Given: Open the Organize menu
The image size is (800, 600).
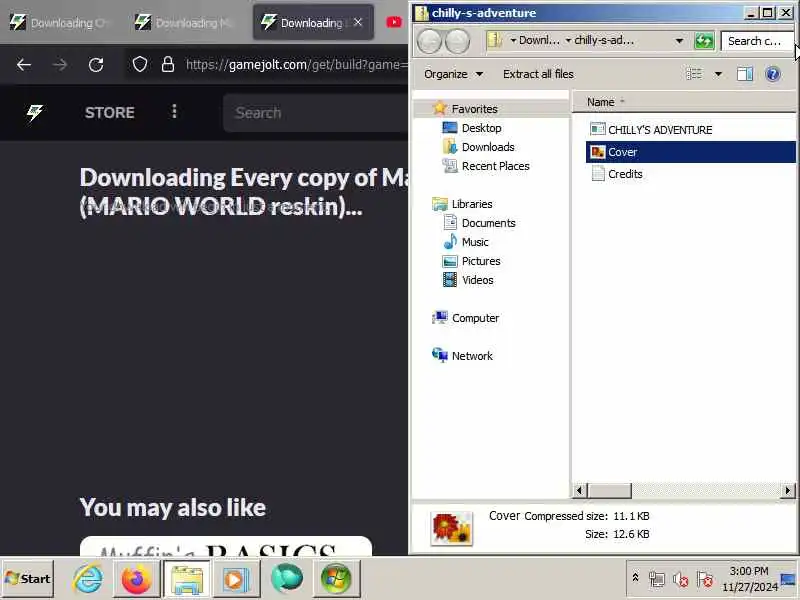Looking at the screenshot, I should point(453,74).
